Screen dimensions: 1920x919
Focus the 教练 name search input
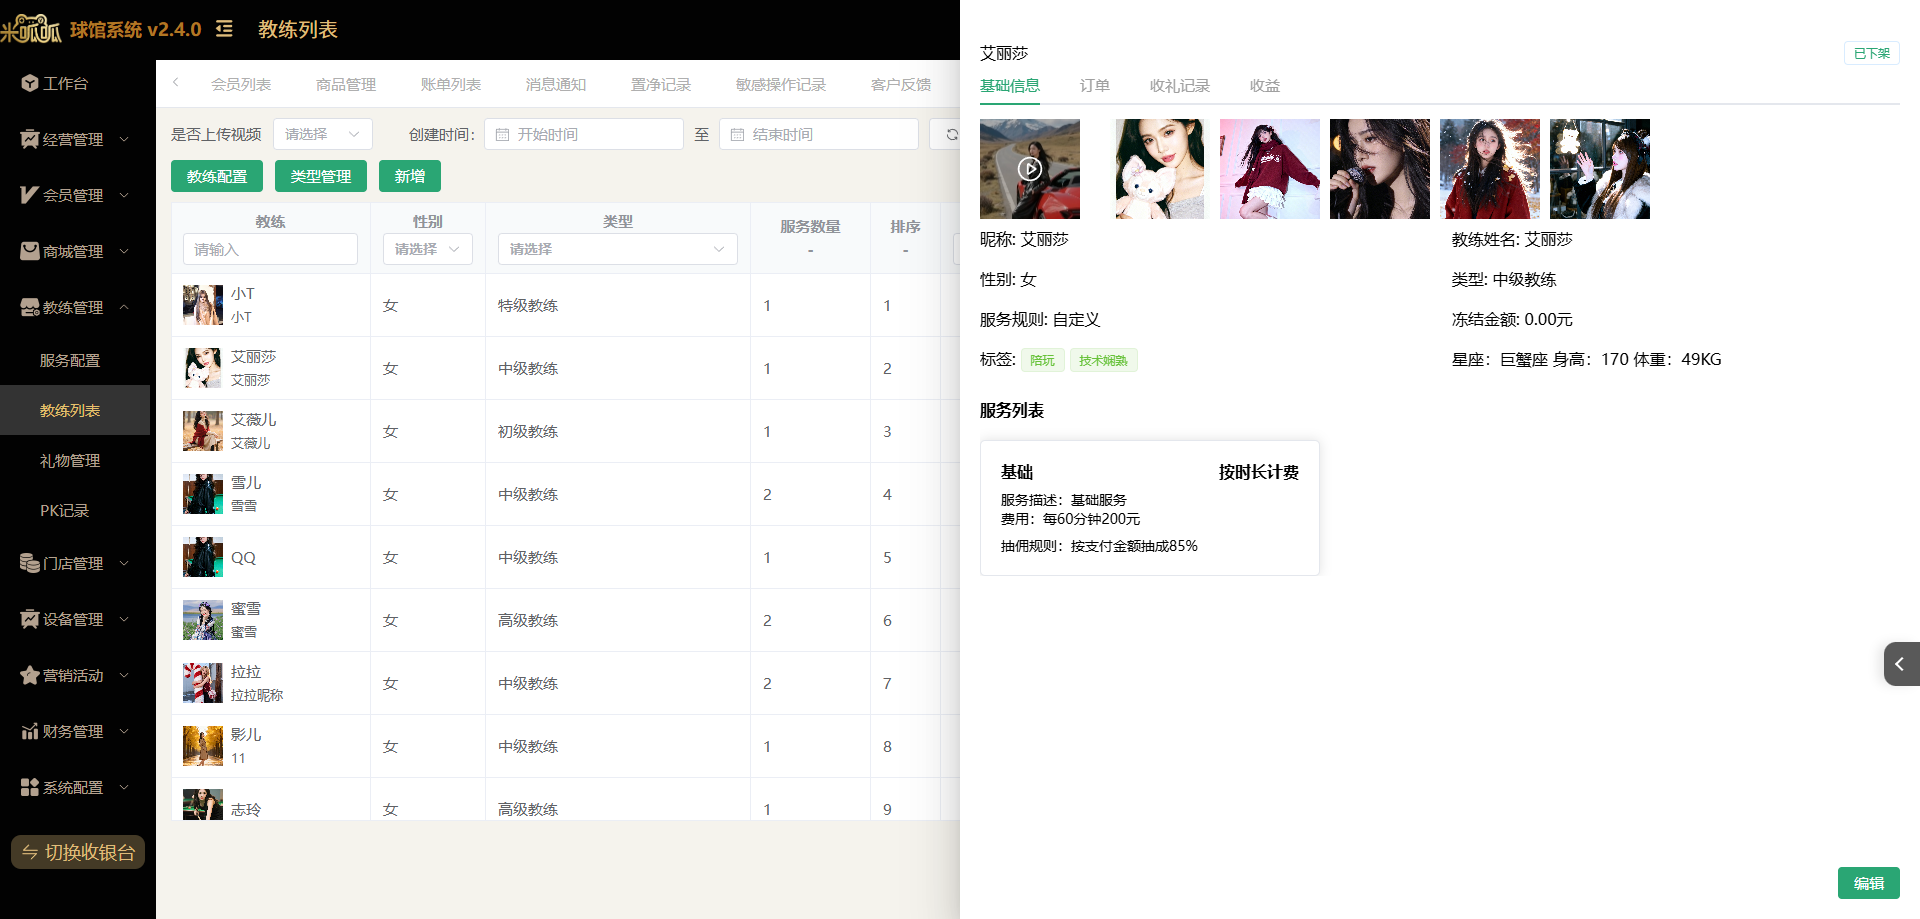(x=270, y=249)
